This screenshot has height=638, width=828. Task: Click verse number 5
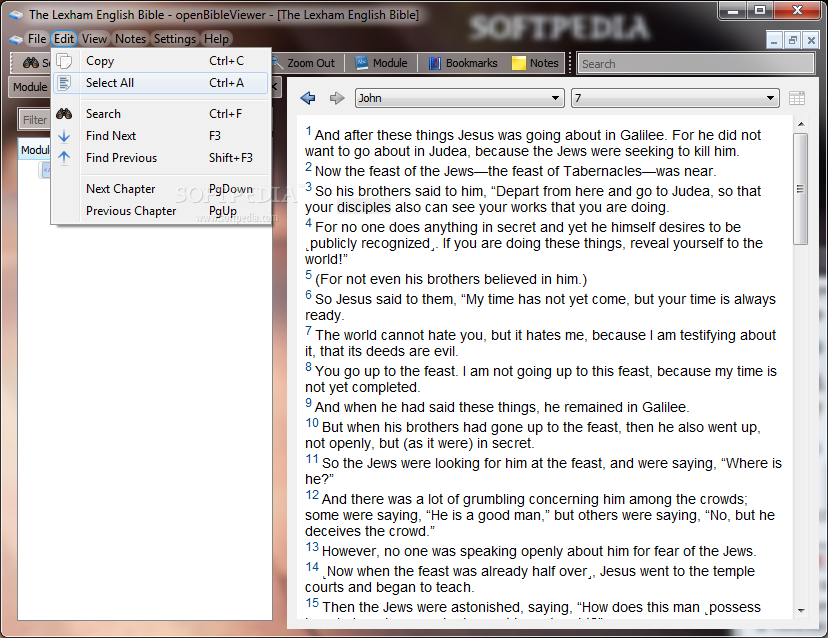click(308, 275)
